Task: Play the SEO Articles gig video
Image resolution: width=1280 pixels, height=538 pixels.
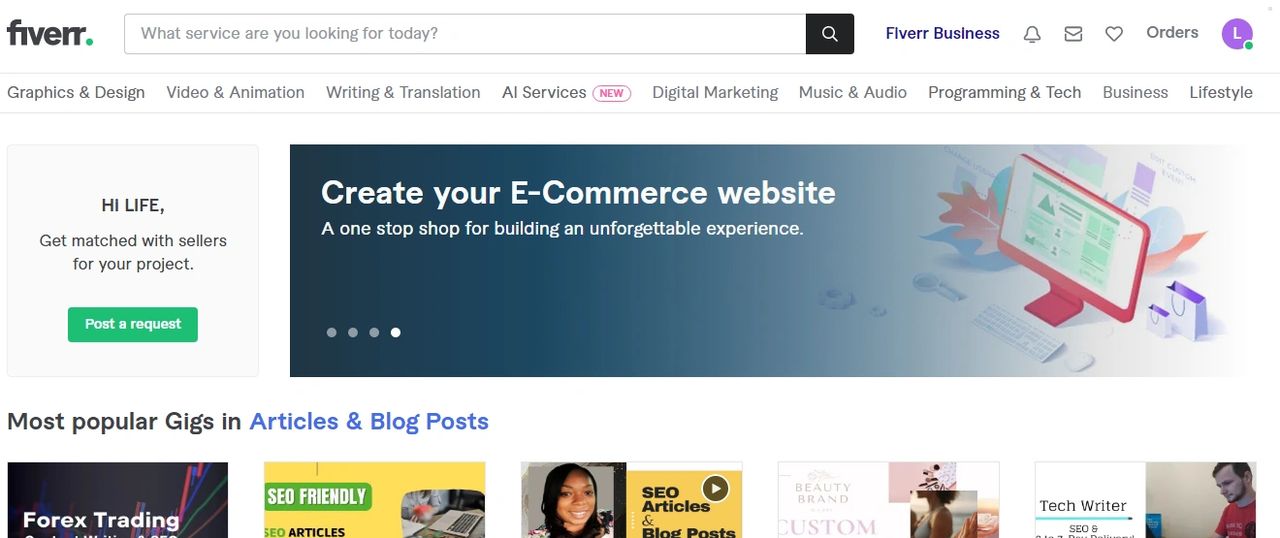Action: point(715,488)
